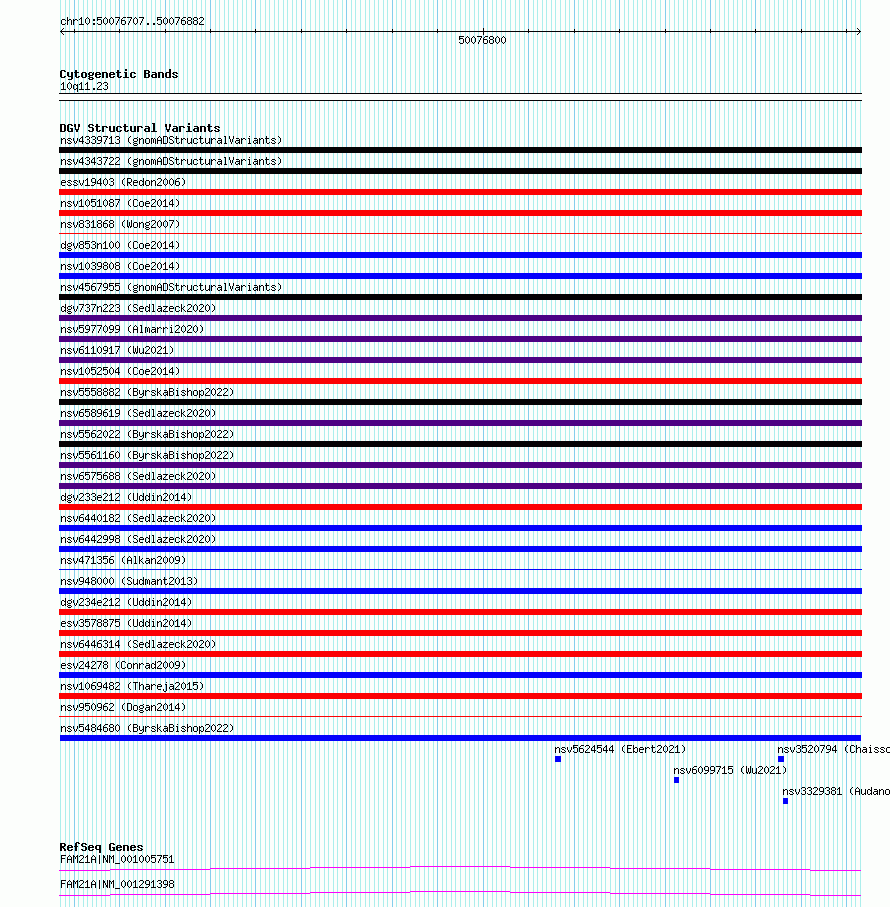Screen dimensions: 890x907
Task: Select the thin red line for nsv831868 (Wong2007)
Action: pos(460,234)
